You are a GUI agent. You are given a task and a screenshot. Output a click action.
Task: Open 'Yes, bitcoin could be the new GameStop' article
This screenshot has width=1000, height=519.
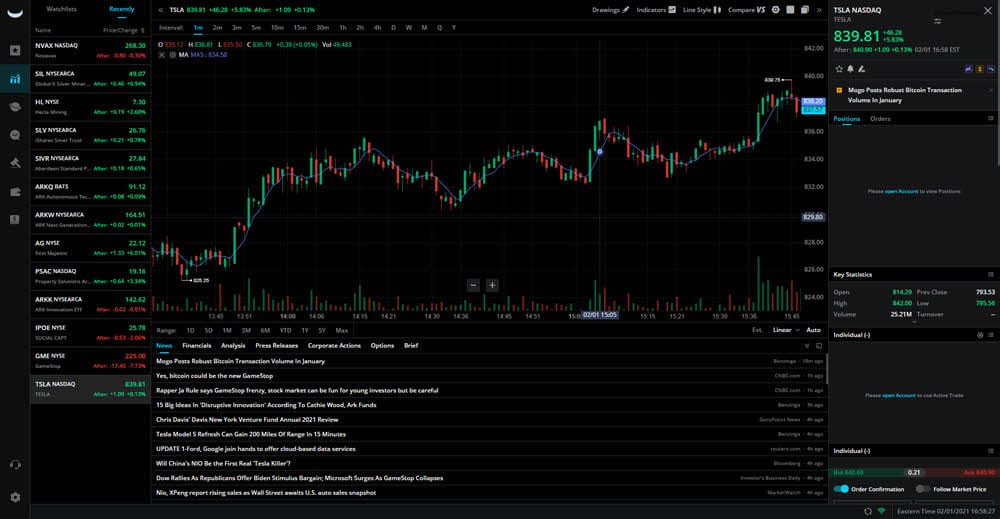pyautogui.click(x=214, y=376)
